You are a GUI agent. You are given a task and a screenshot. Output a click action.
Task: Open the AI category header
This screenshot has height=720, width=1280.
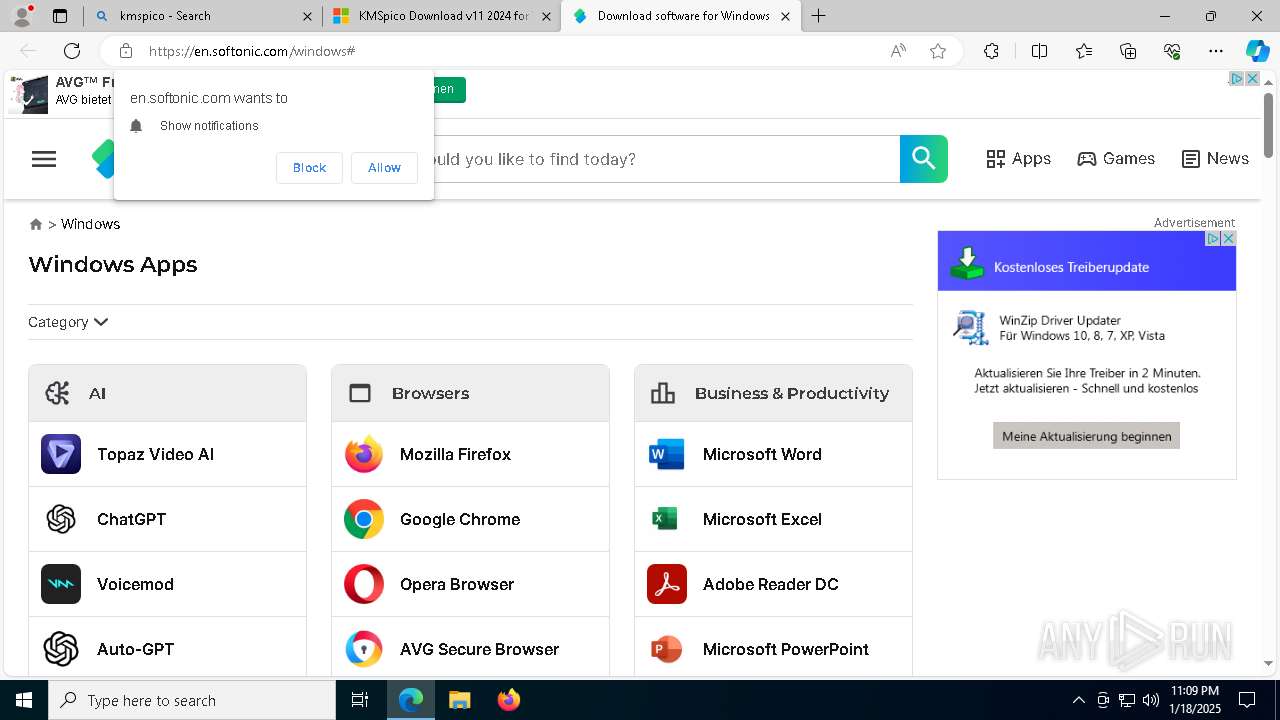(167, 393)
